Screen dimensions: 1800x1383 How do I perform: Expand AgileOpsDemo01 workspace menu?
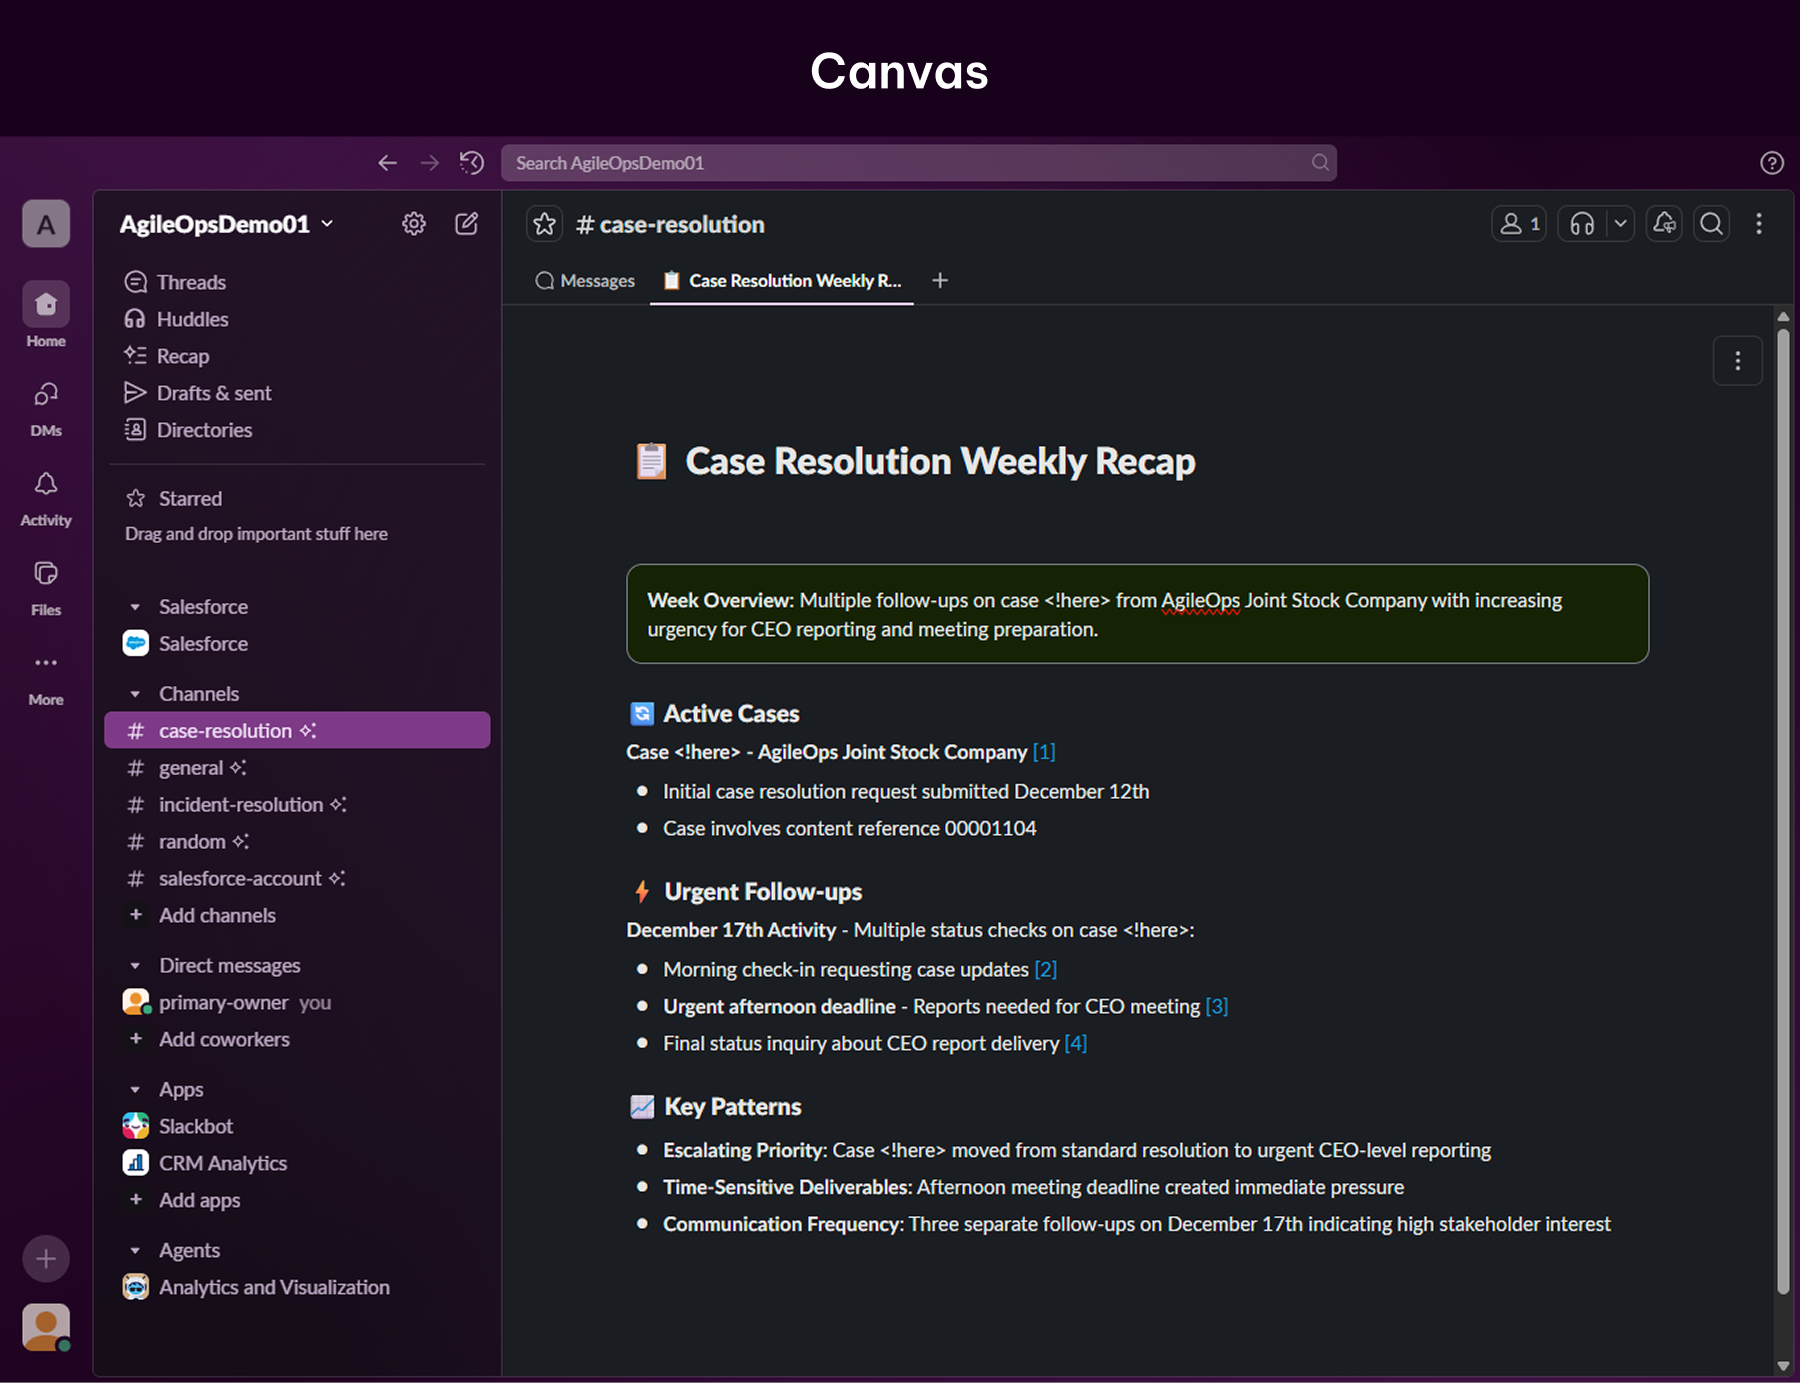(226, 224)
